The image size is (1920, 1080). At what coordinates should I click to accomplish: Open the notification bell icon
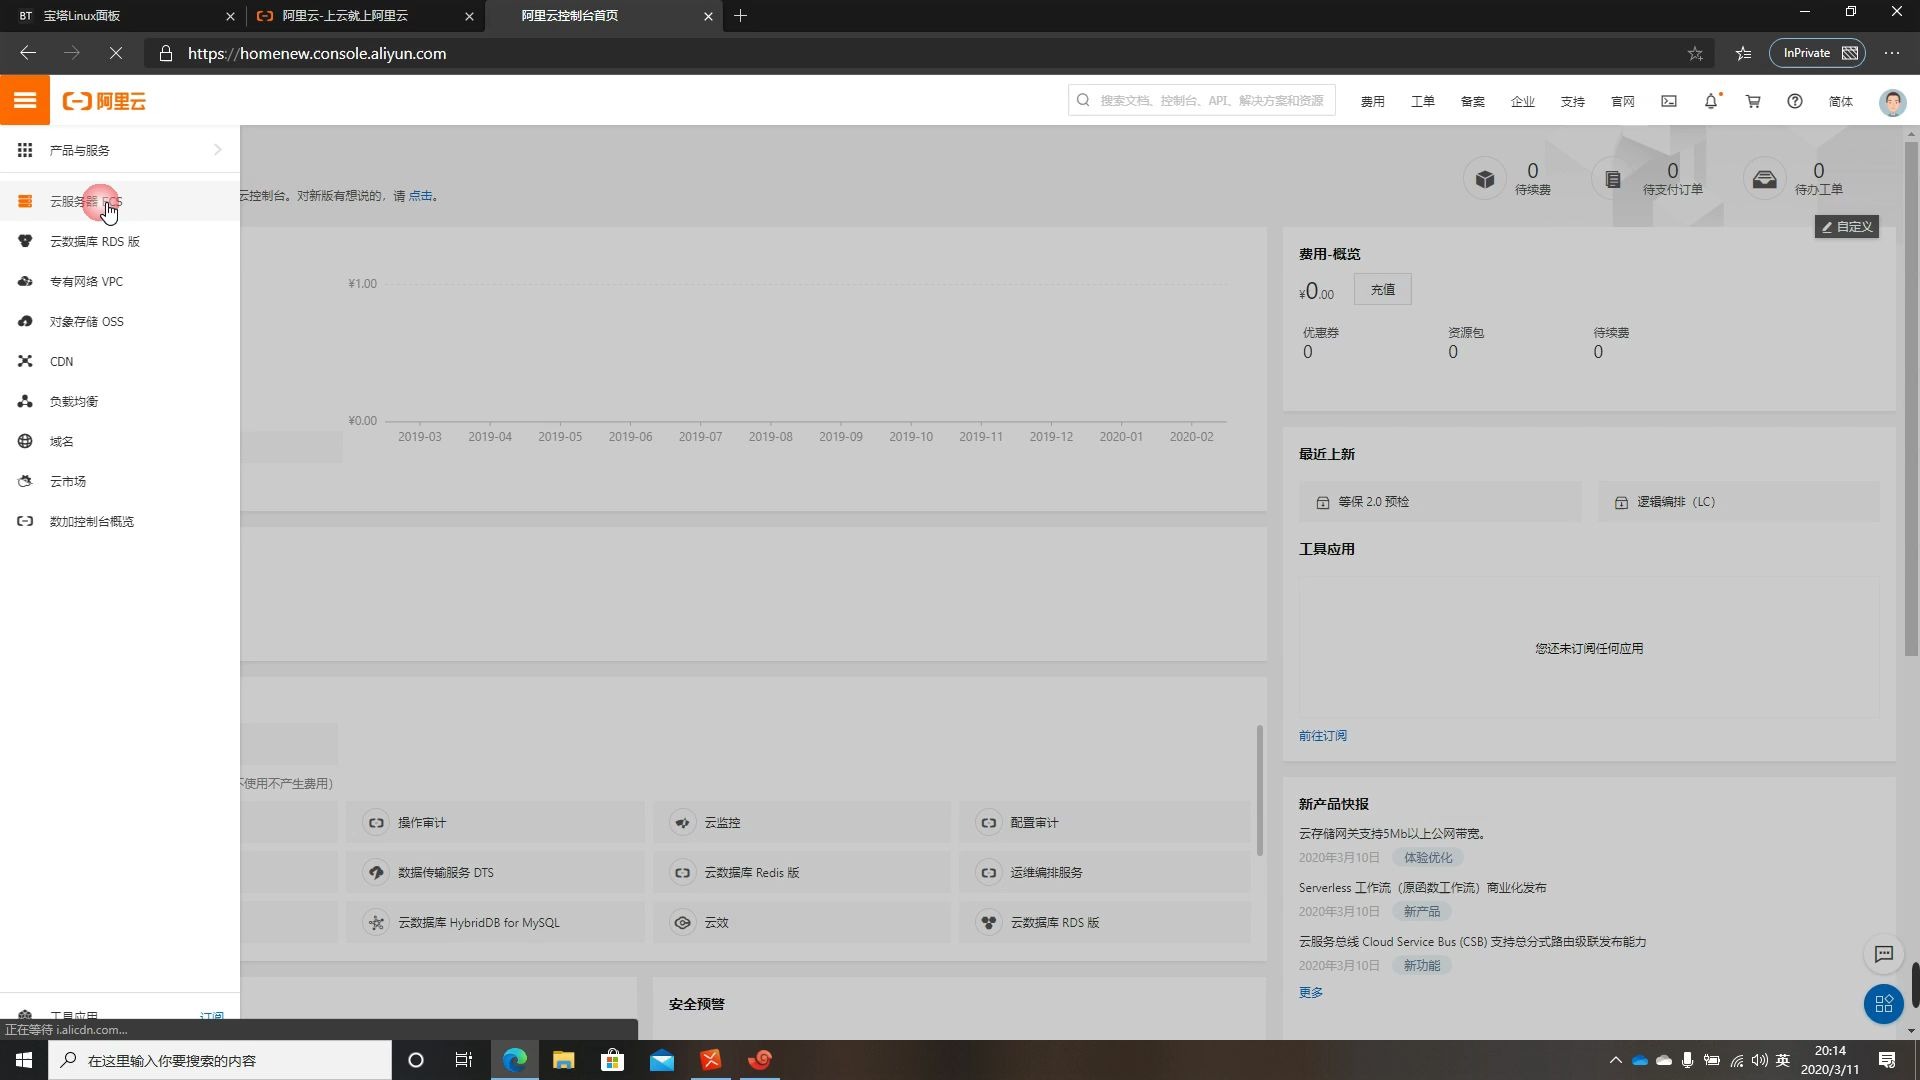pos(1711,101)
